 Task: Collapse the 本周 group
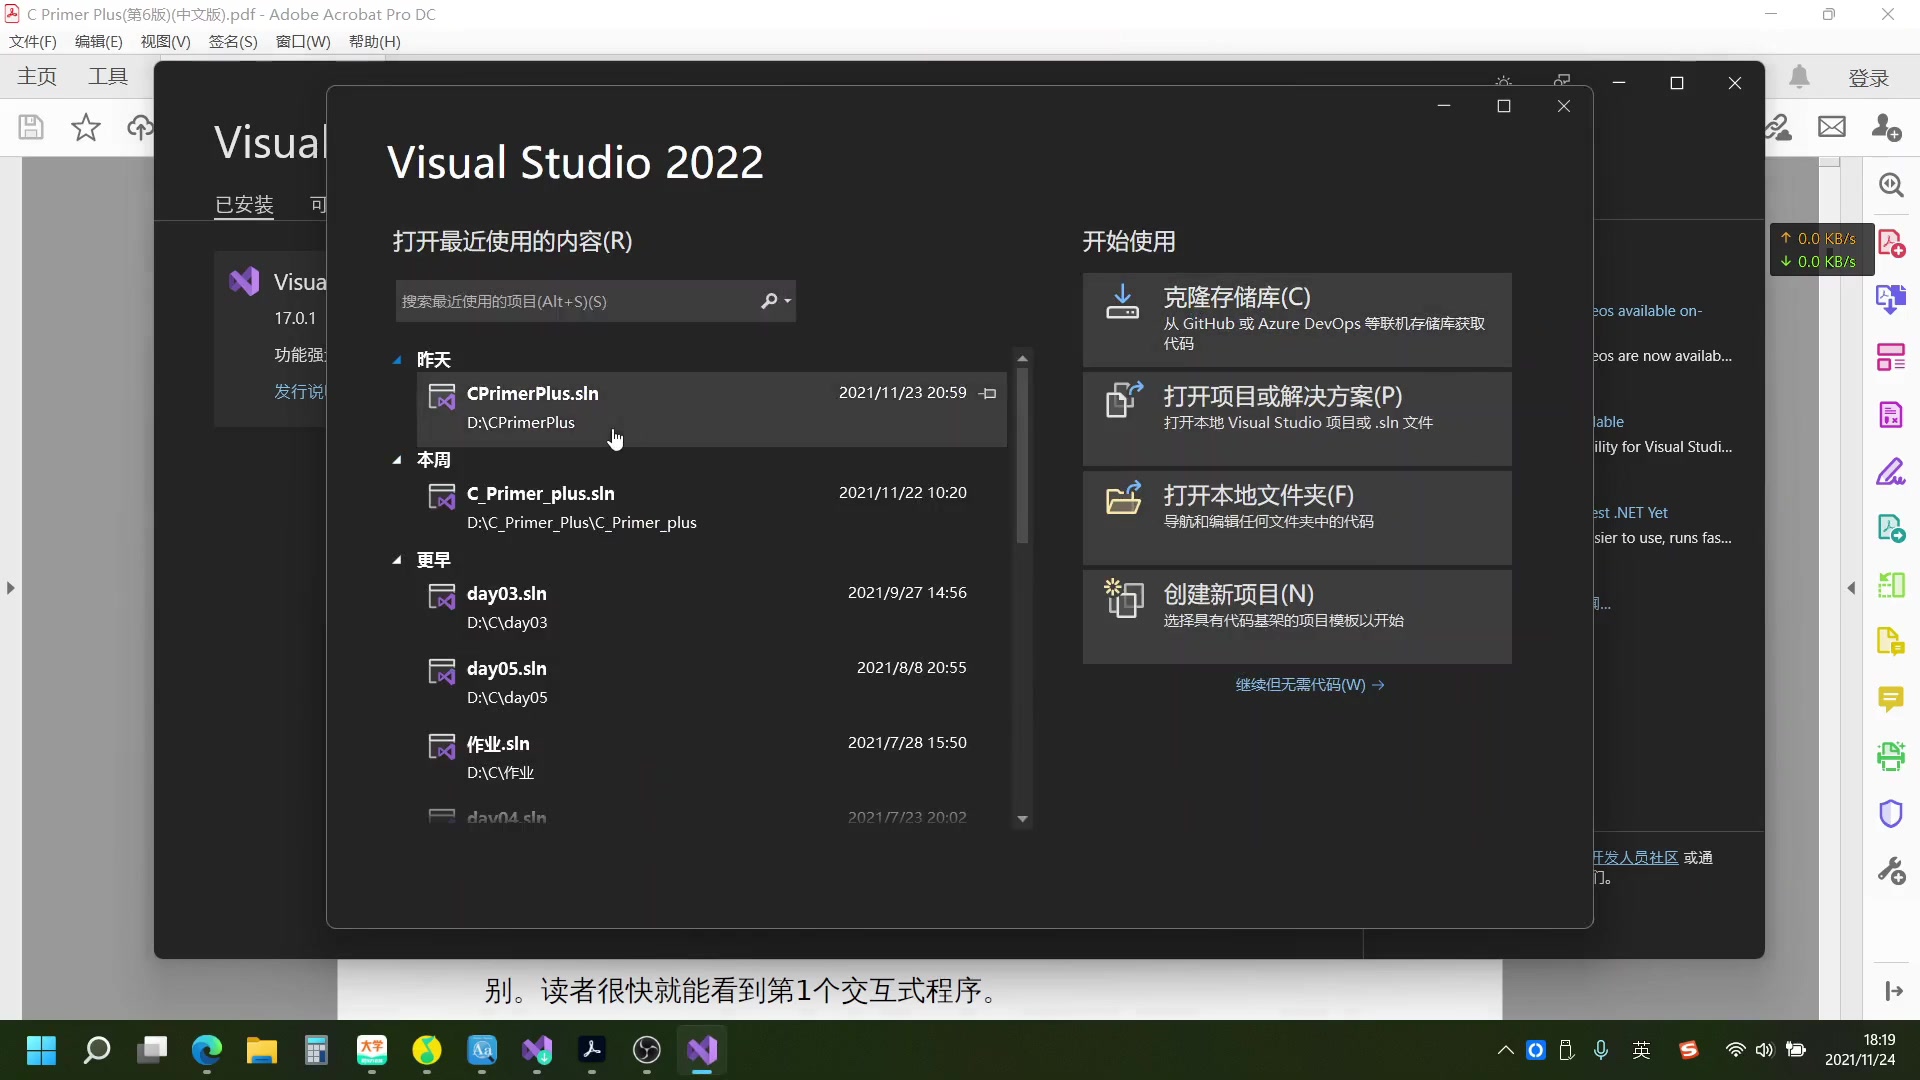(397, 460)
